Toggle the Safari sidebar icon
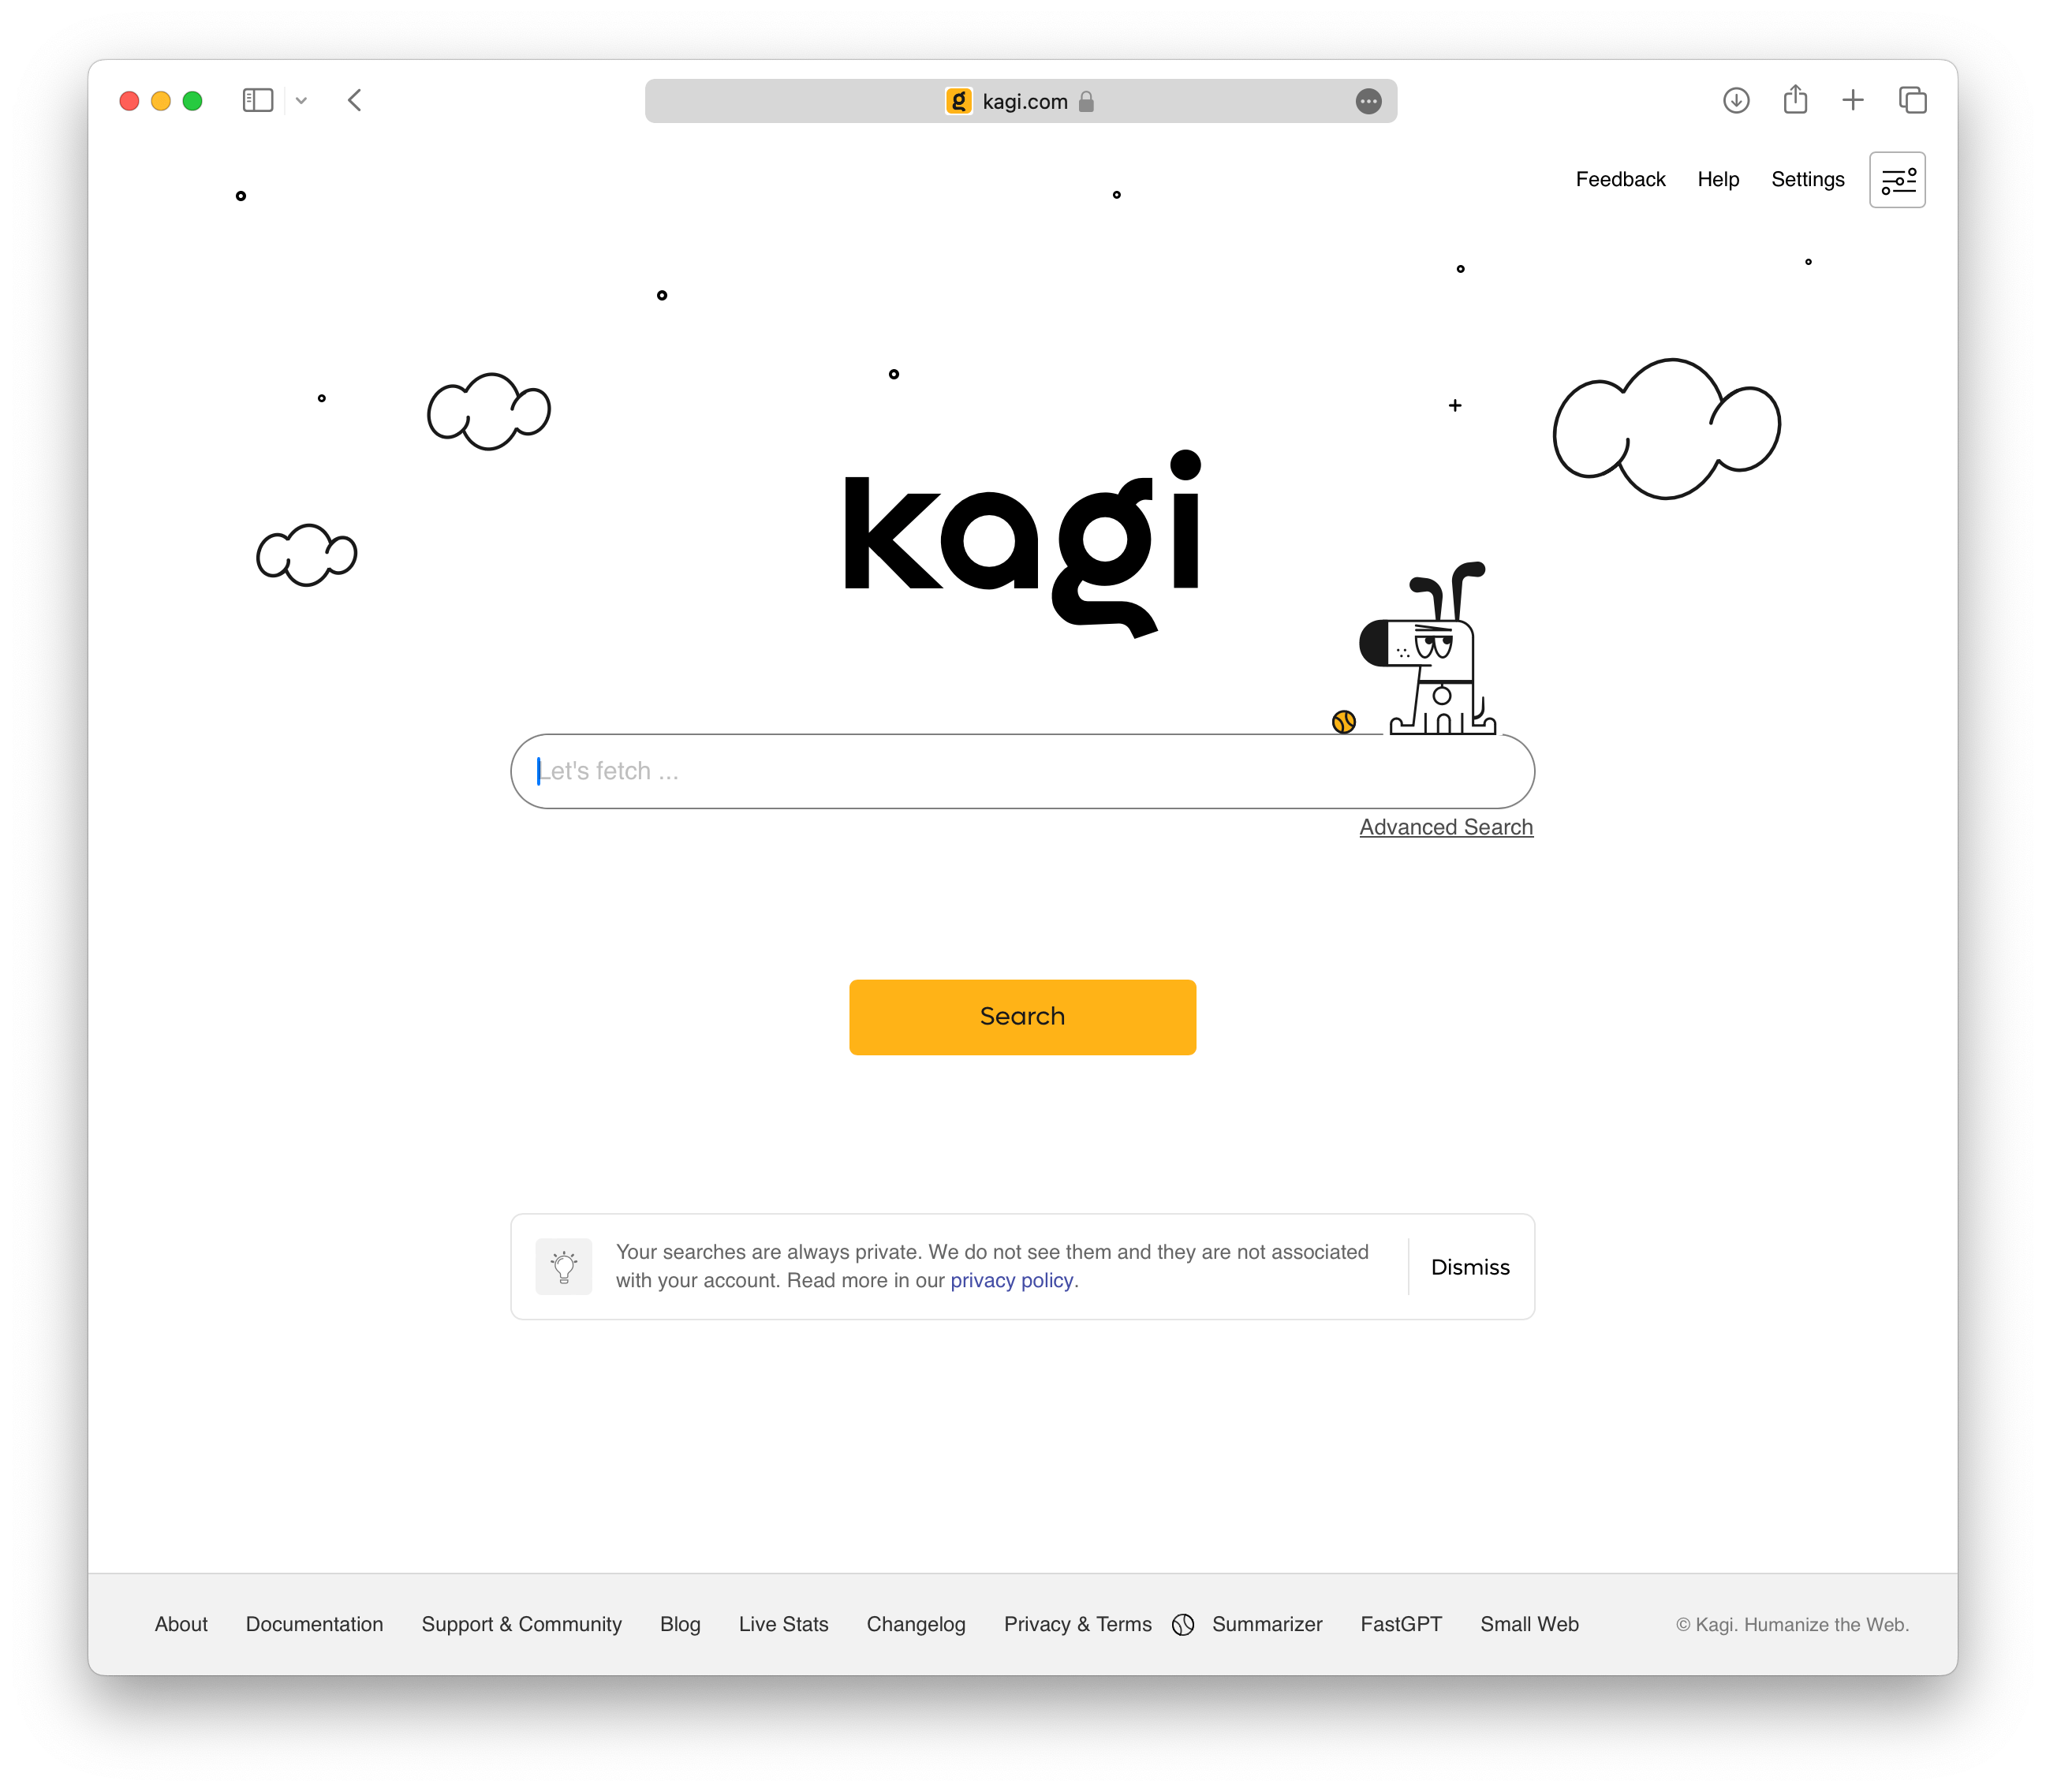 tap(258, 100)
